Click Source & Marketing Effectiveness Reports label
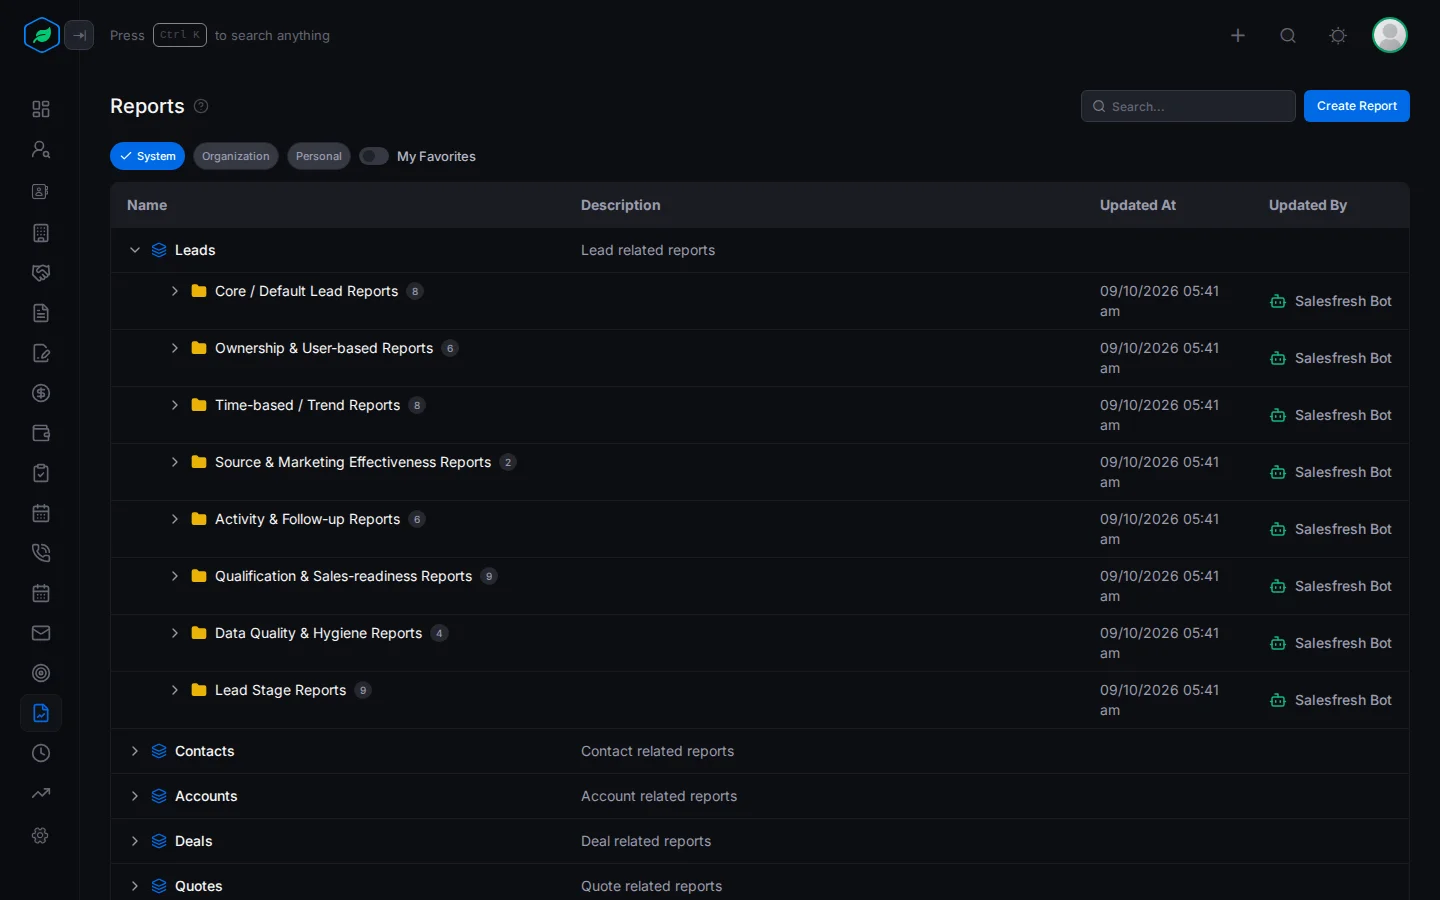 353,462
